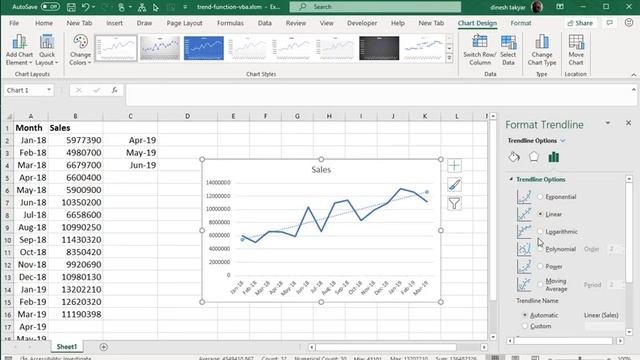This screenshot has height=360, width=640.
Task: Click the Sales chart title
Action: point(321,170)
